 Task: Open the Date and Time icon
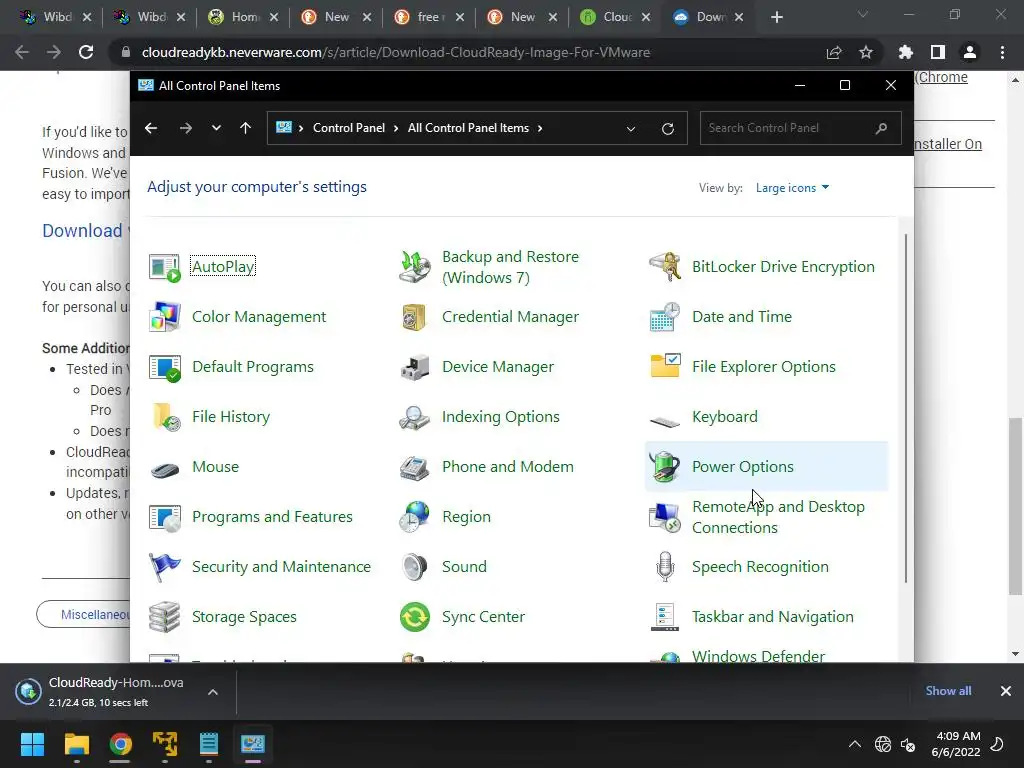(x=665, y=317)
